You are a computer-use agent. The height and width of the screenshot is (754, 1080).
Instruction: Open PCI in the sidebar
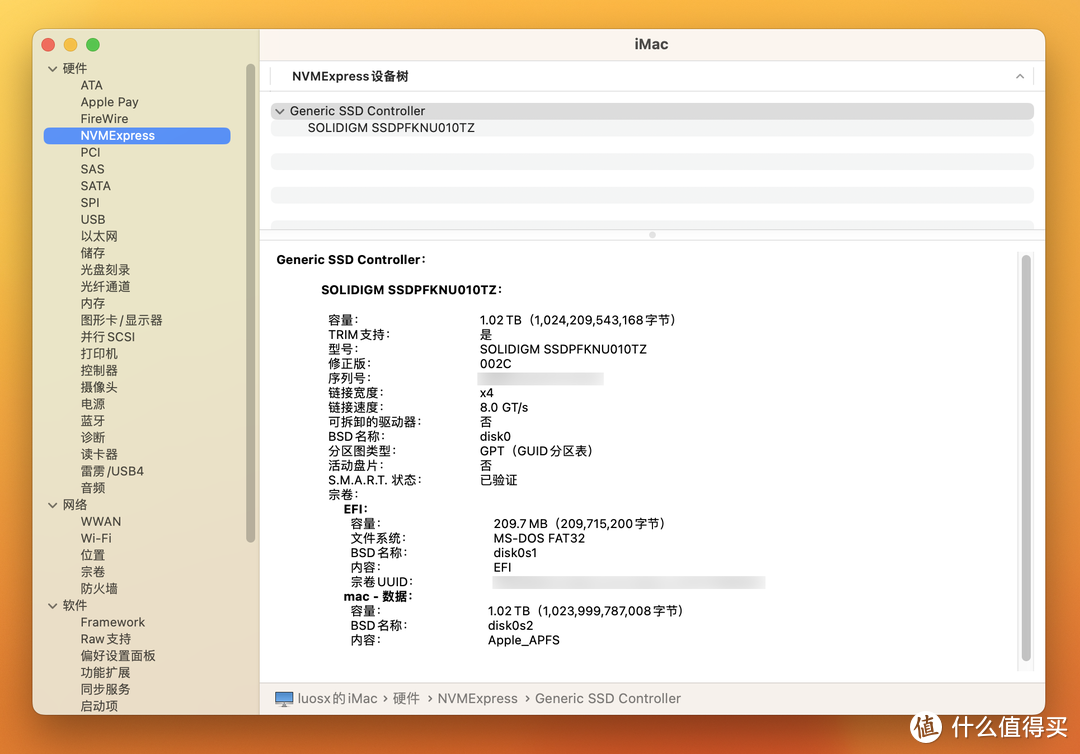click(90, 152)
